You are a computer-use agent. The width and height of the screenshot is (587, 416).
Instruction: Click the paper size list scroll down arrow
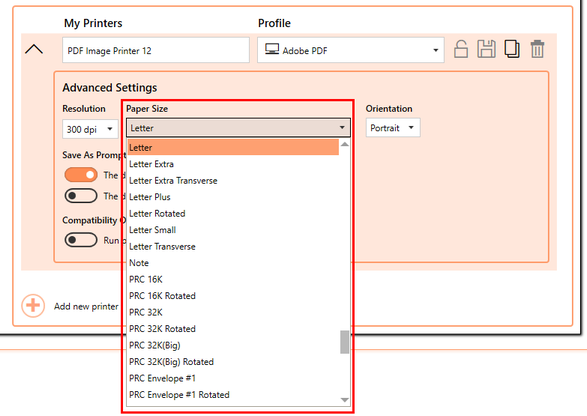tap(345, 400)
